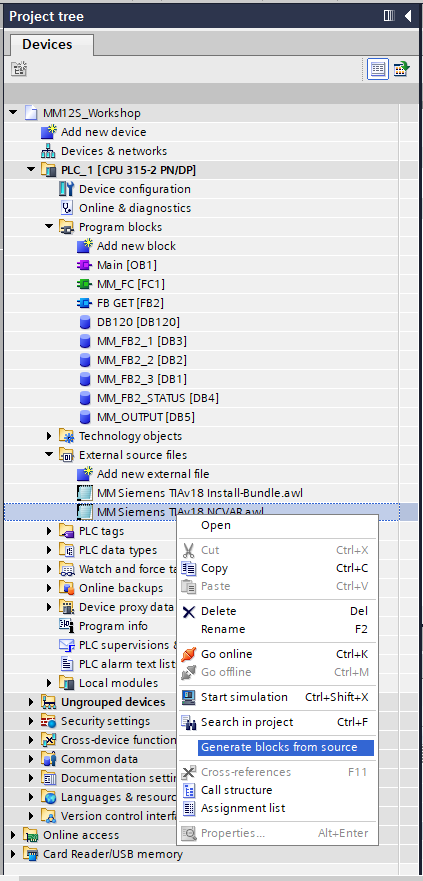The height and width of the screenshot is (881, 423).
Task: Select the Main [OB1] block icon
Action: click(84, 265)
